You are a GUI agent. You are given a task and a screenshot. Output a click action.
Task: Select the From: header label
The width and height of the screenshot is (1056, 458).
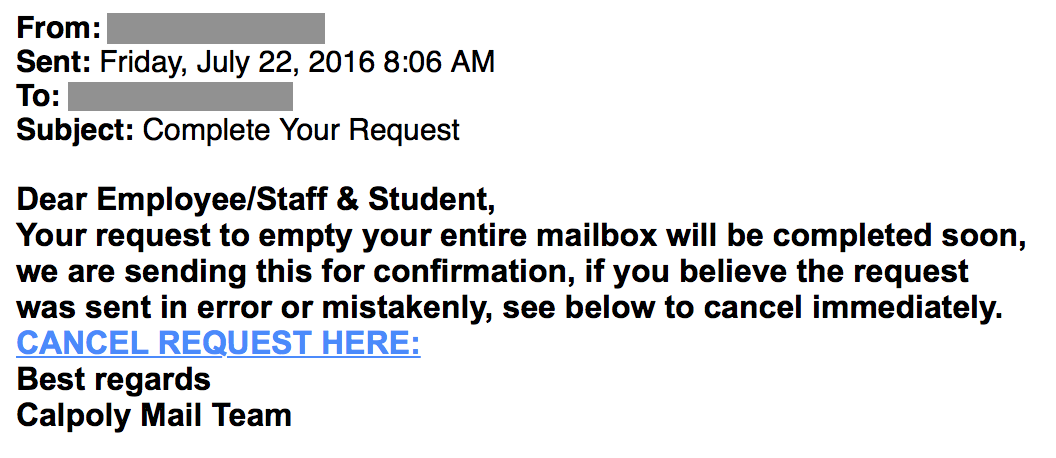(59, 28)
